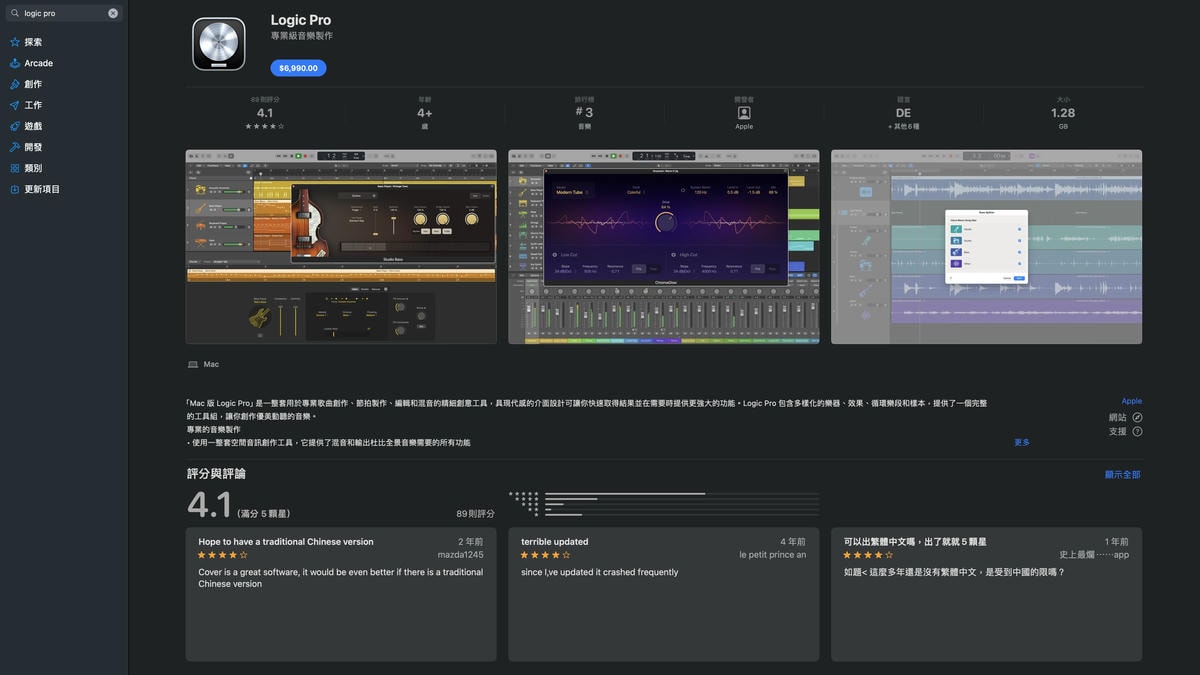Click the hammer icon beside 開發
Screen dimensions: 1200x675
tap(15, 147)
